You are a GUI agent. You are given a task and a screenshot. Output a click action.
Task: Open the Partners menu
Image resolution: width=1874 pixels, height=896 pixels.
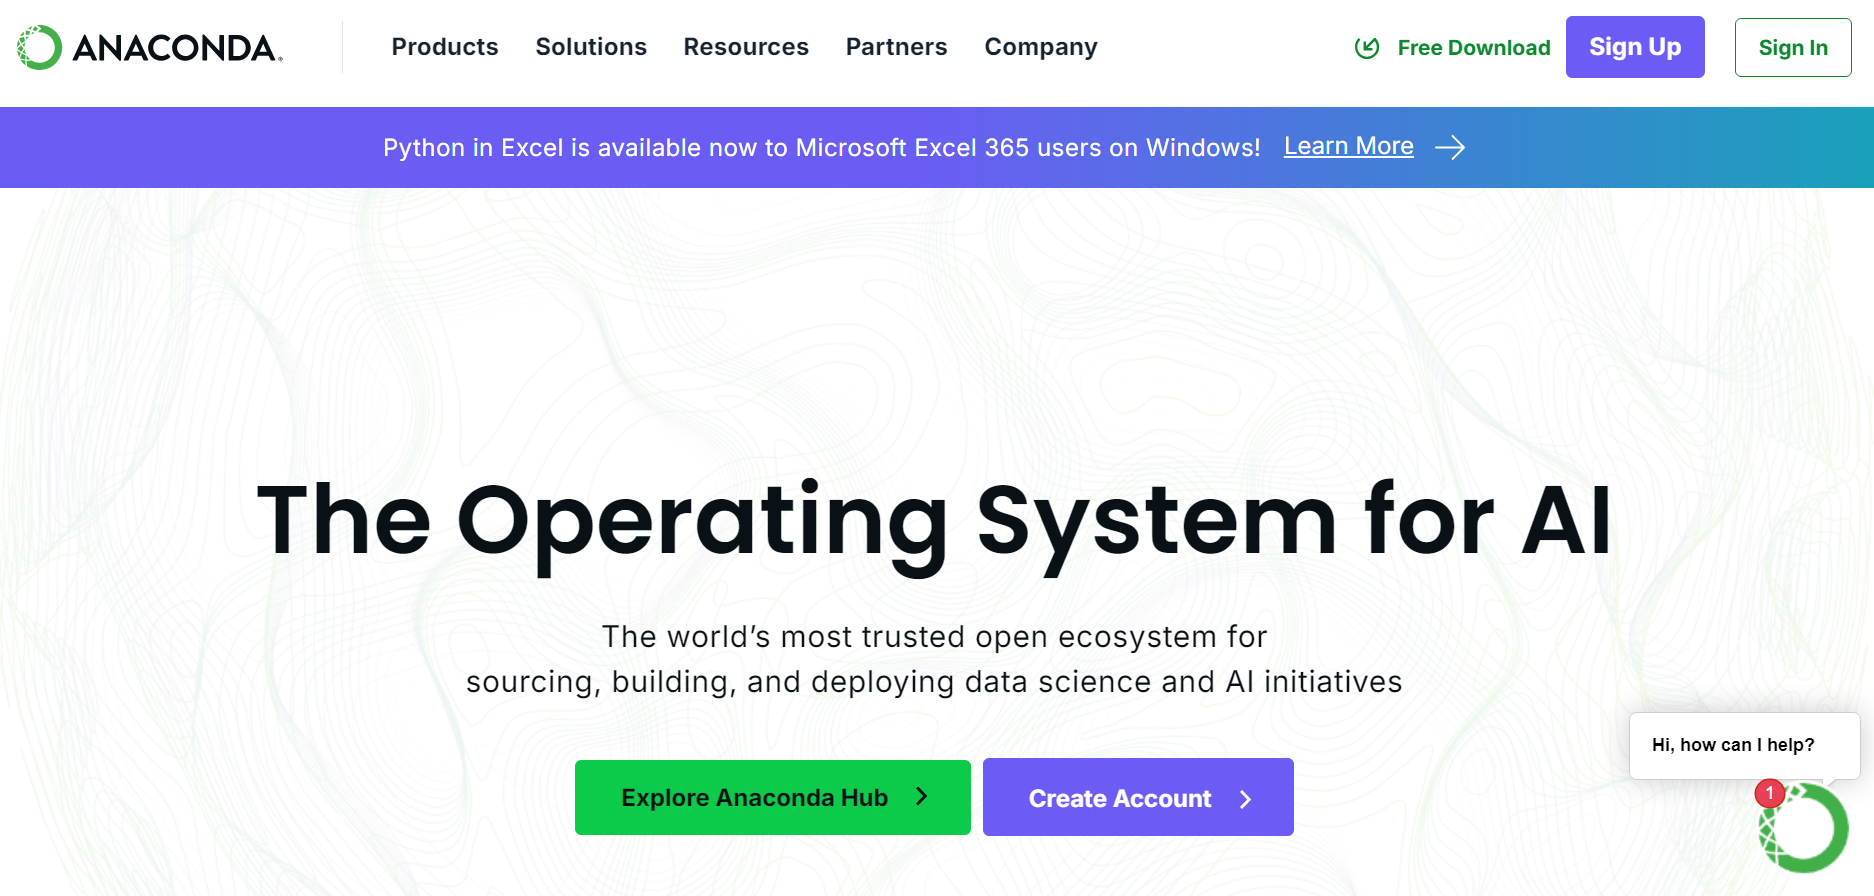point(897,47)
